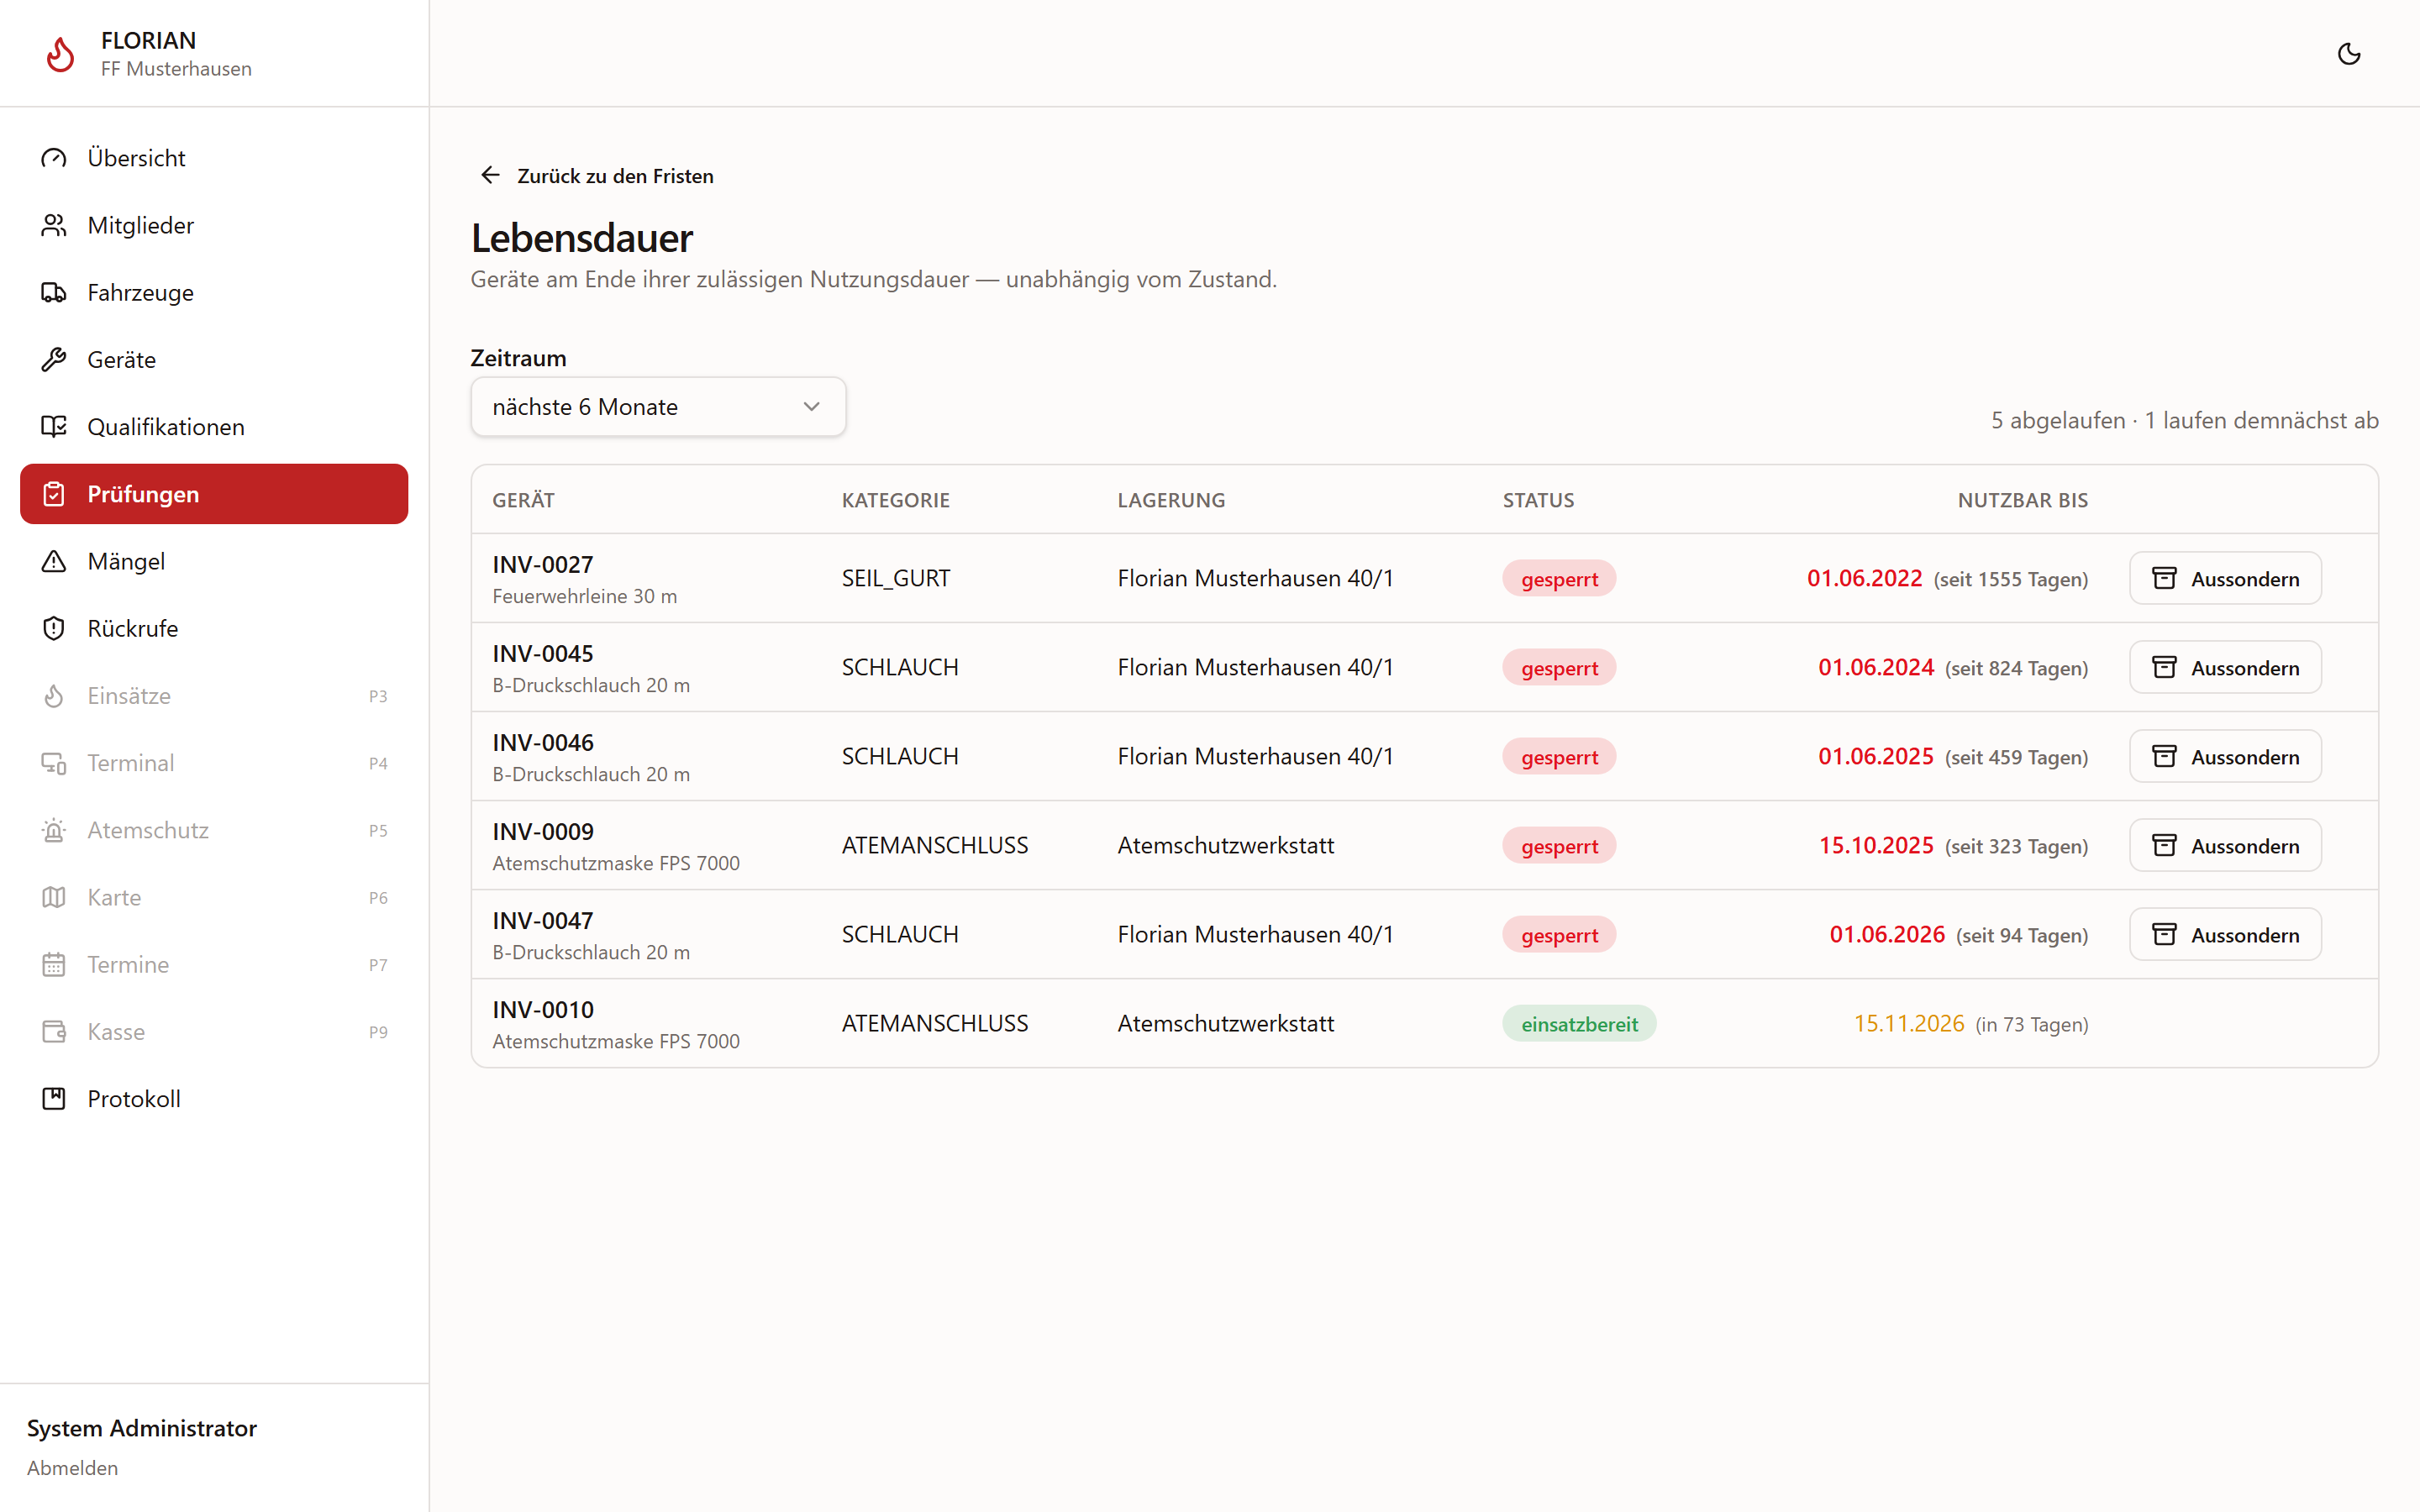Click the Terminal device icon
This screenshot has width=2420, height=1512.
(x=54, y=763)
